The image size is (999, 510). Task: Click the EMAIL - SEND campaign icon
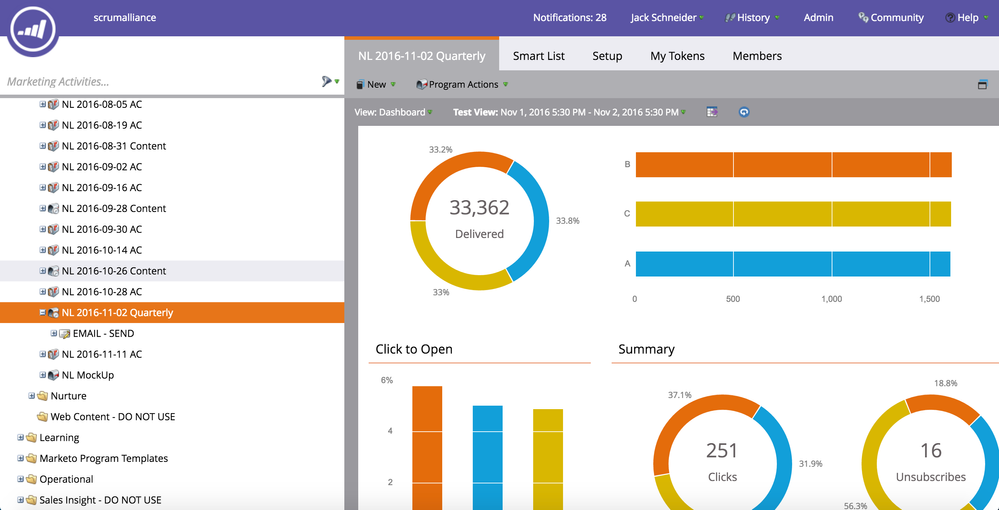[64, 333]
